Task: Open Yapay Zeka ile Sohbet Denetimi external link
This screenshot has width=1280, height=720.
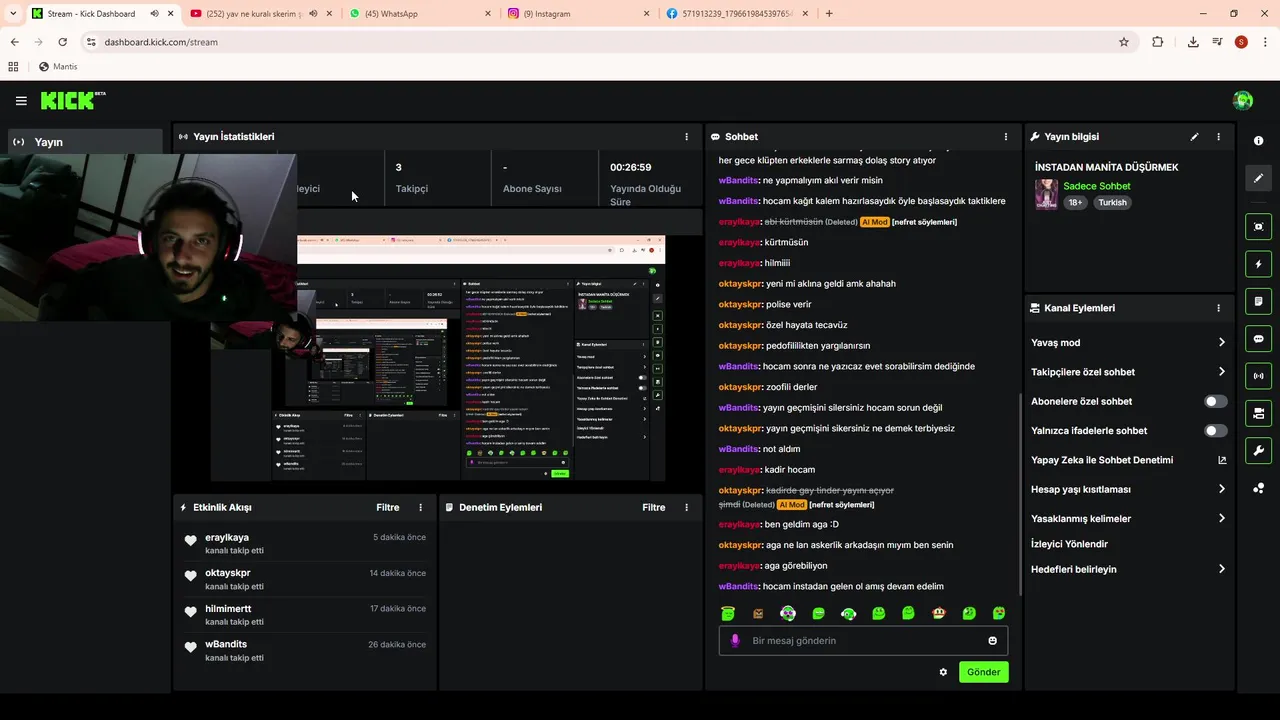Action: 1222,460
